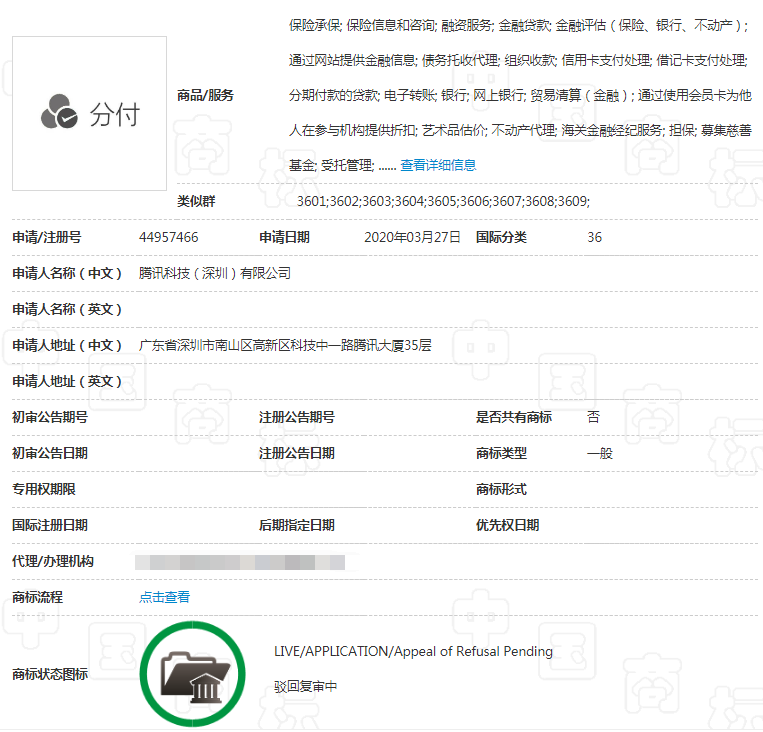Click the goods line starting 人在参与机构提供折扣

click(x=520, y=130)
